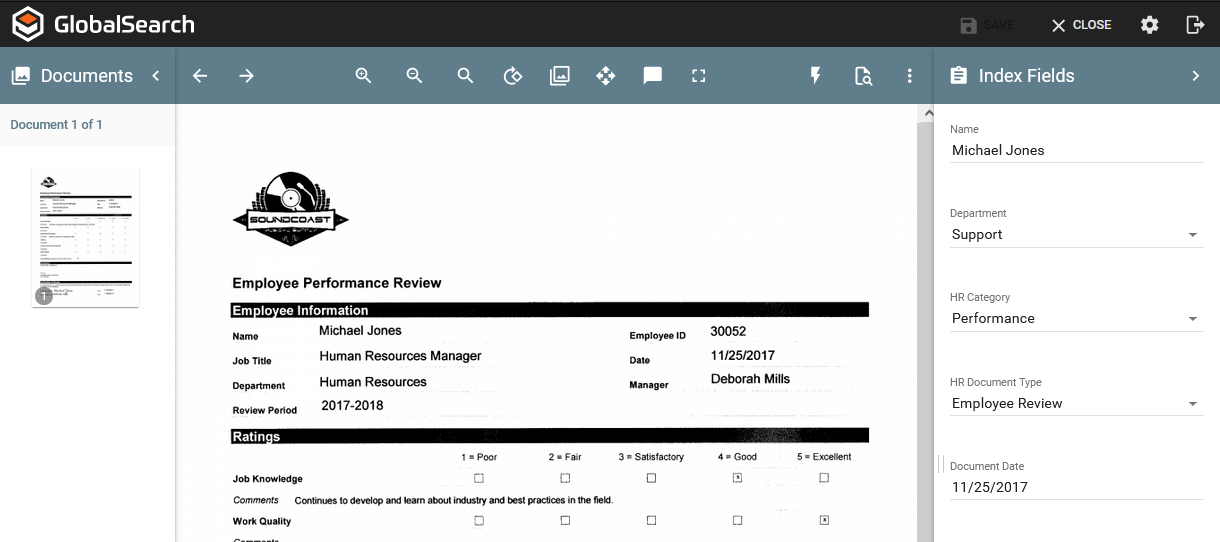Enable the pan/move tool
The height and width of the screenshot is (542, 1220).
point(605,76)
